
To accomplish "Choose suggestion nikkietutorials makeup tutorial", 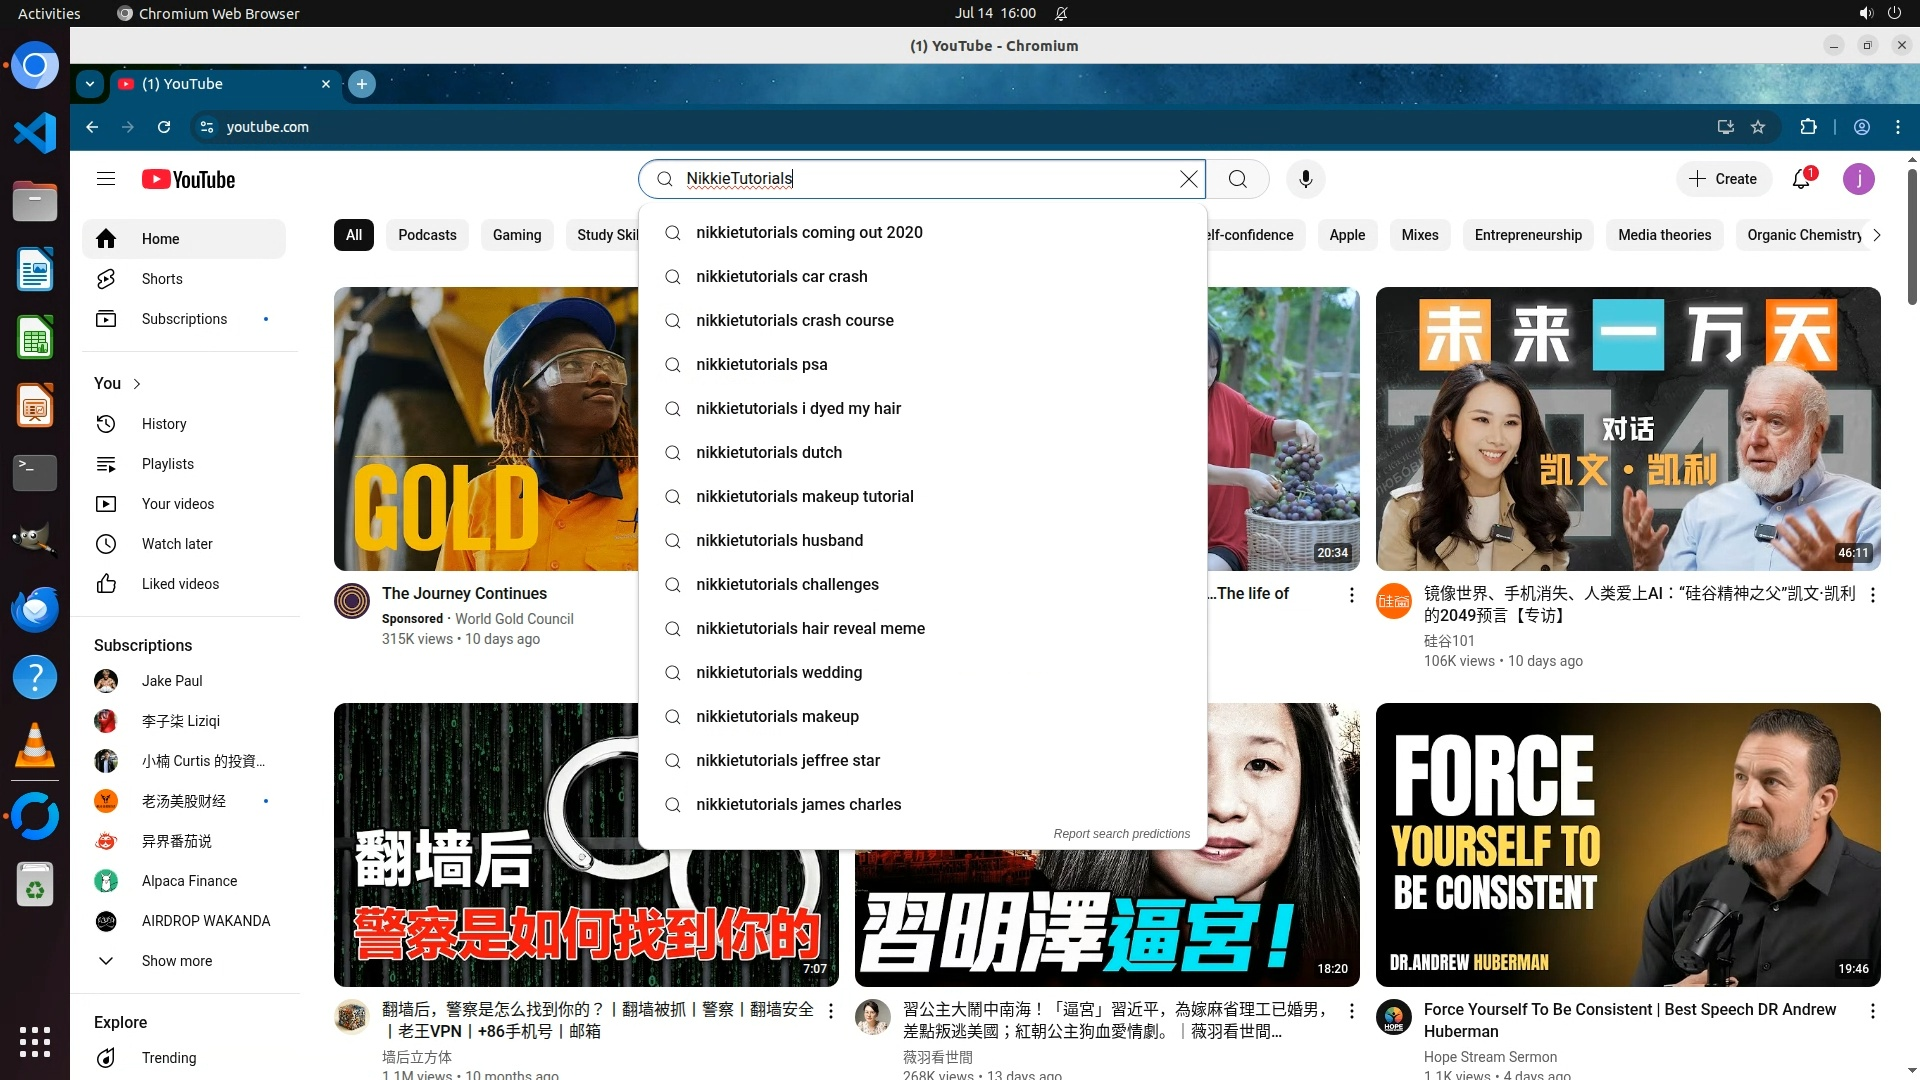I will (804, 497).
